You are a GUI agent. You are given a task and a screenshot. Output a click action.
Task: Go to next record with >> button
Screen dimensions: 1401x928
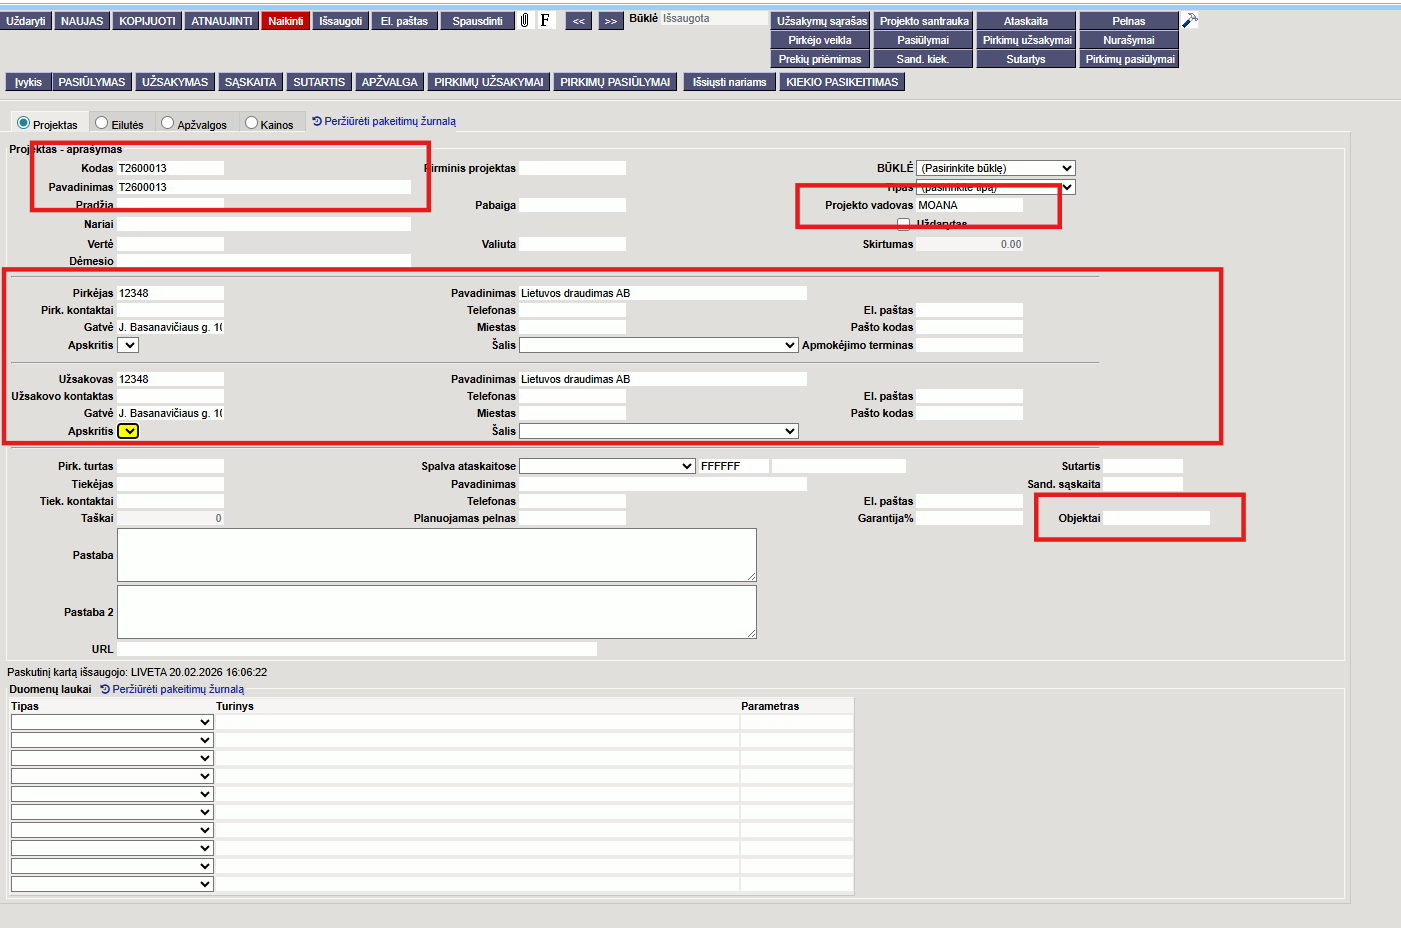coord(611,21)
